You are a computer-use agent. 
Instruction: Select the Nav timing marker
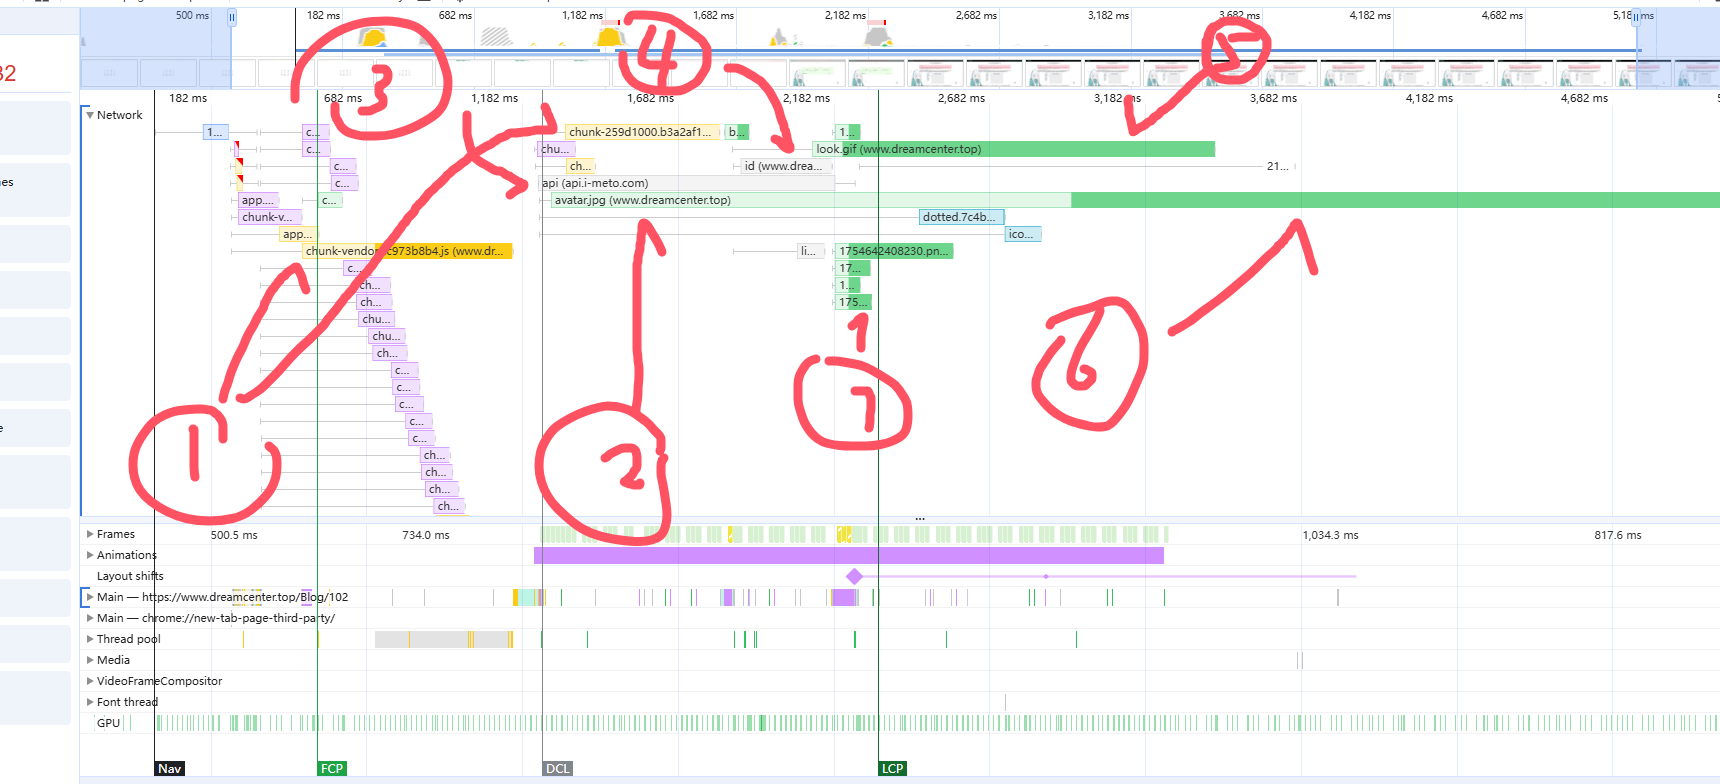click(169, 768)
